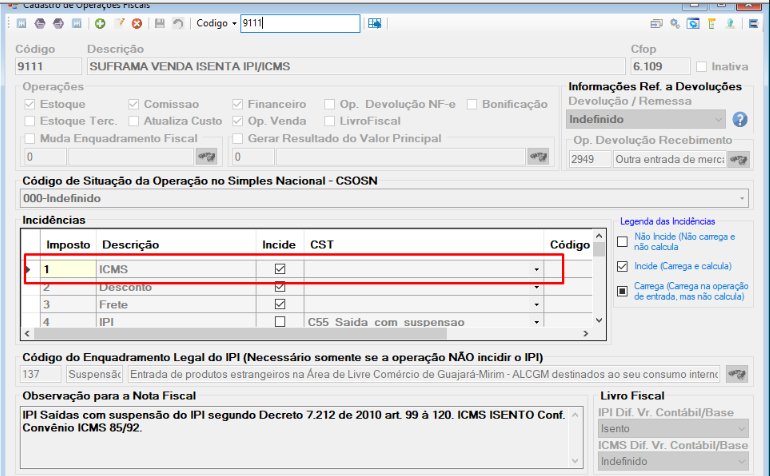Open lookup beside Muda Enquadramento Fiscal fields
Screen dimensions: 770x476
pos(207,157)
